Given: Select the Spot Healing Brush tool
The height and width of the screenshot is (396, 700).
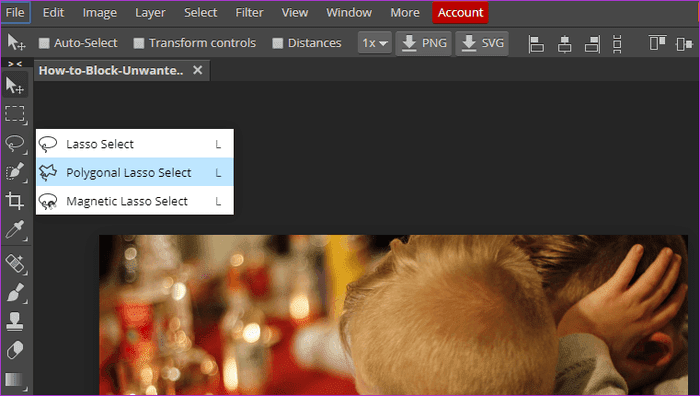Looking at the screenshot, I should coord(15,263).
